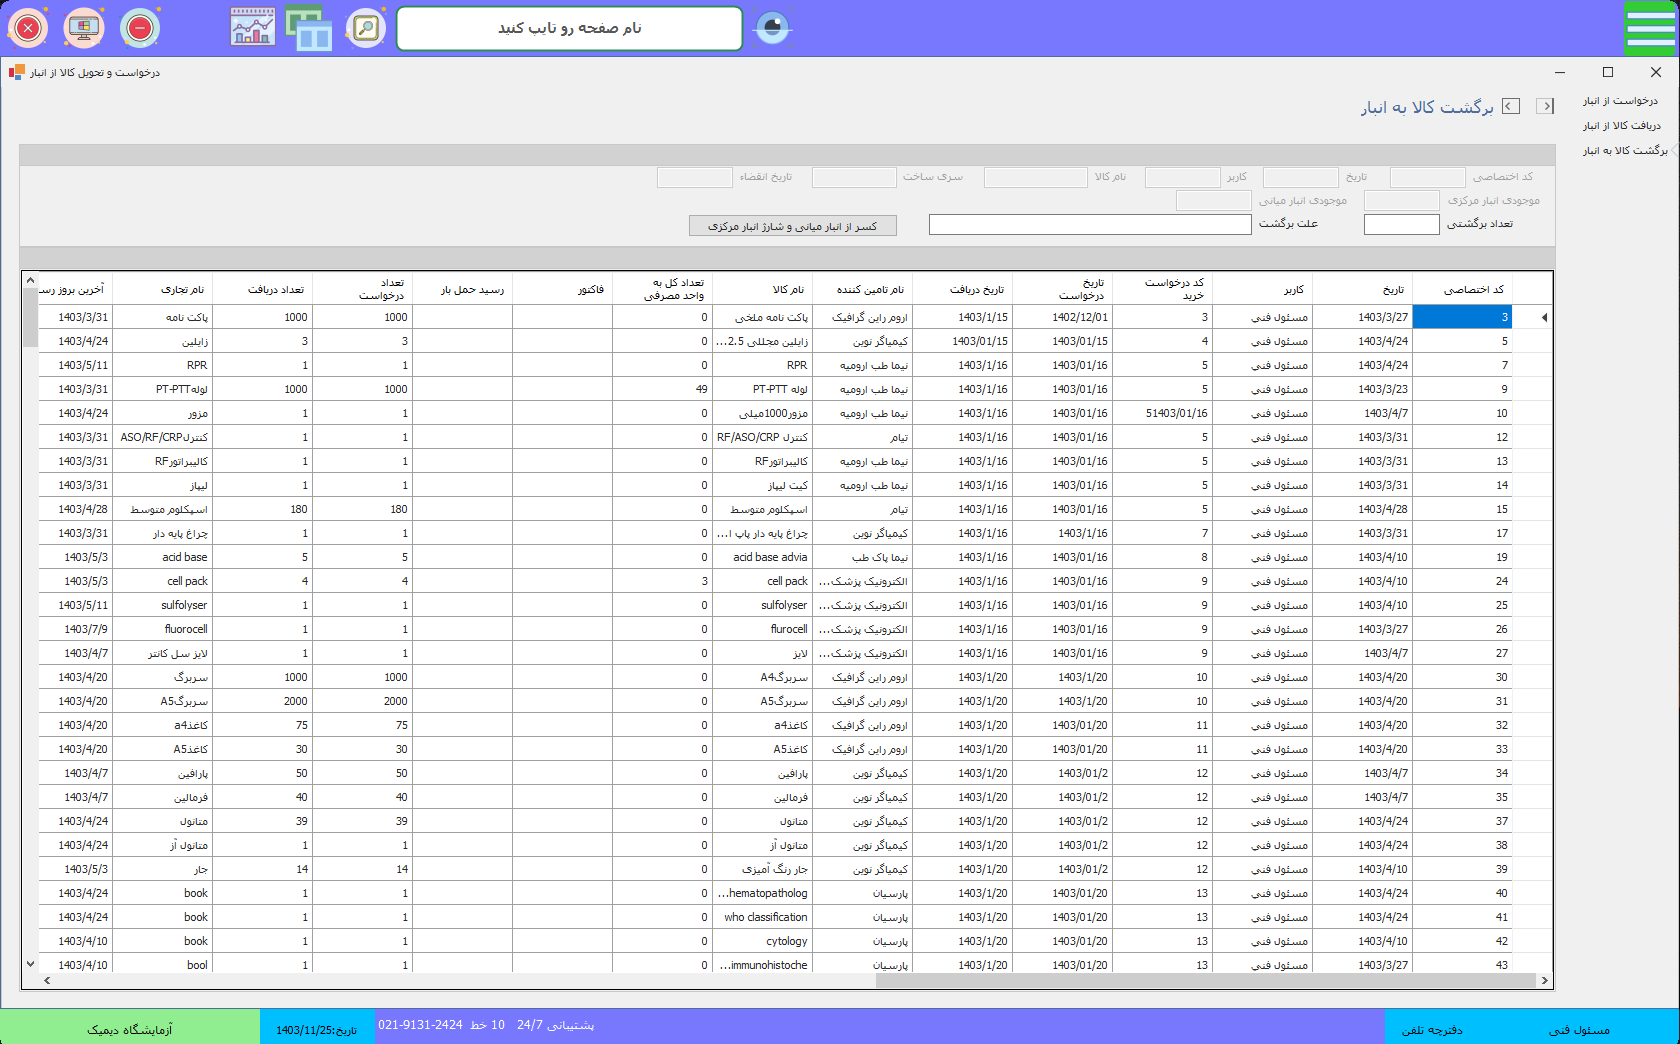Select دریافت کالا از انبار in side menu
The height and width of the screenshot is (1044, 1680).
click(1621, 126)
